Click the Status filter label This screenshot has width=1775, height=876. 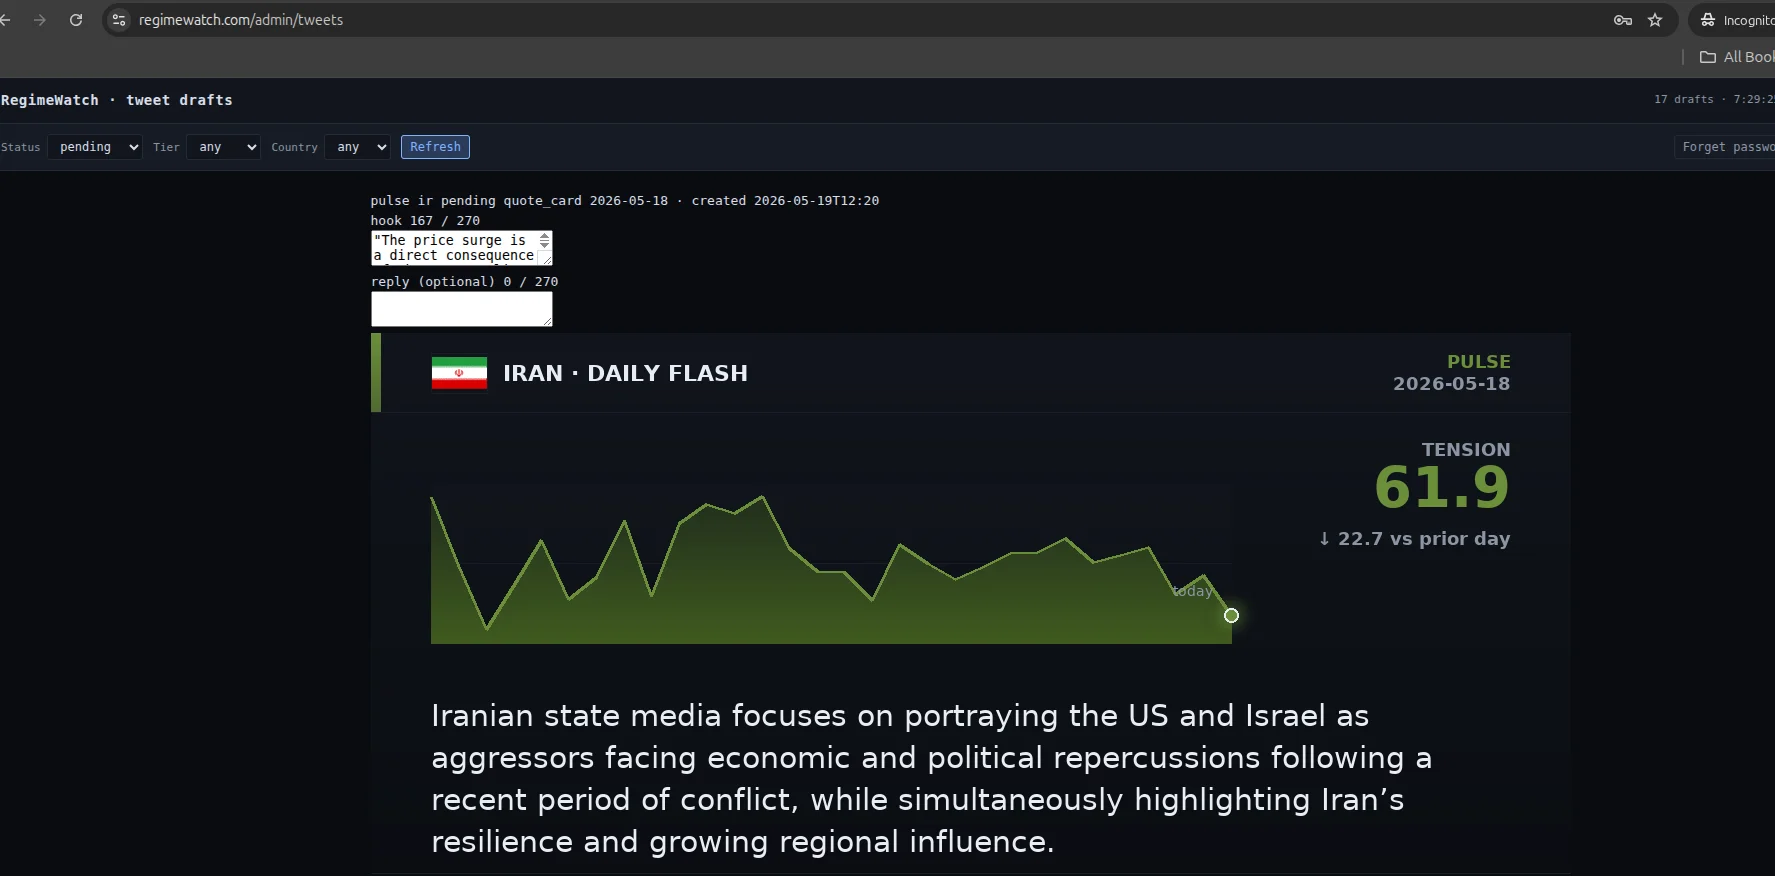pos(21,147)
